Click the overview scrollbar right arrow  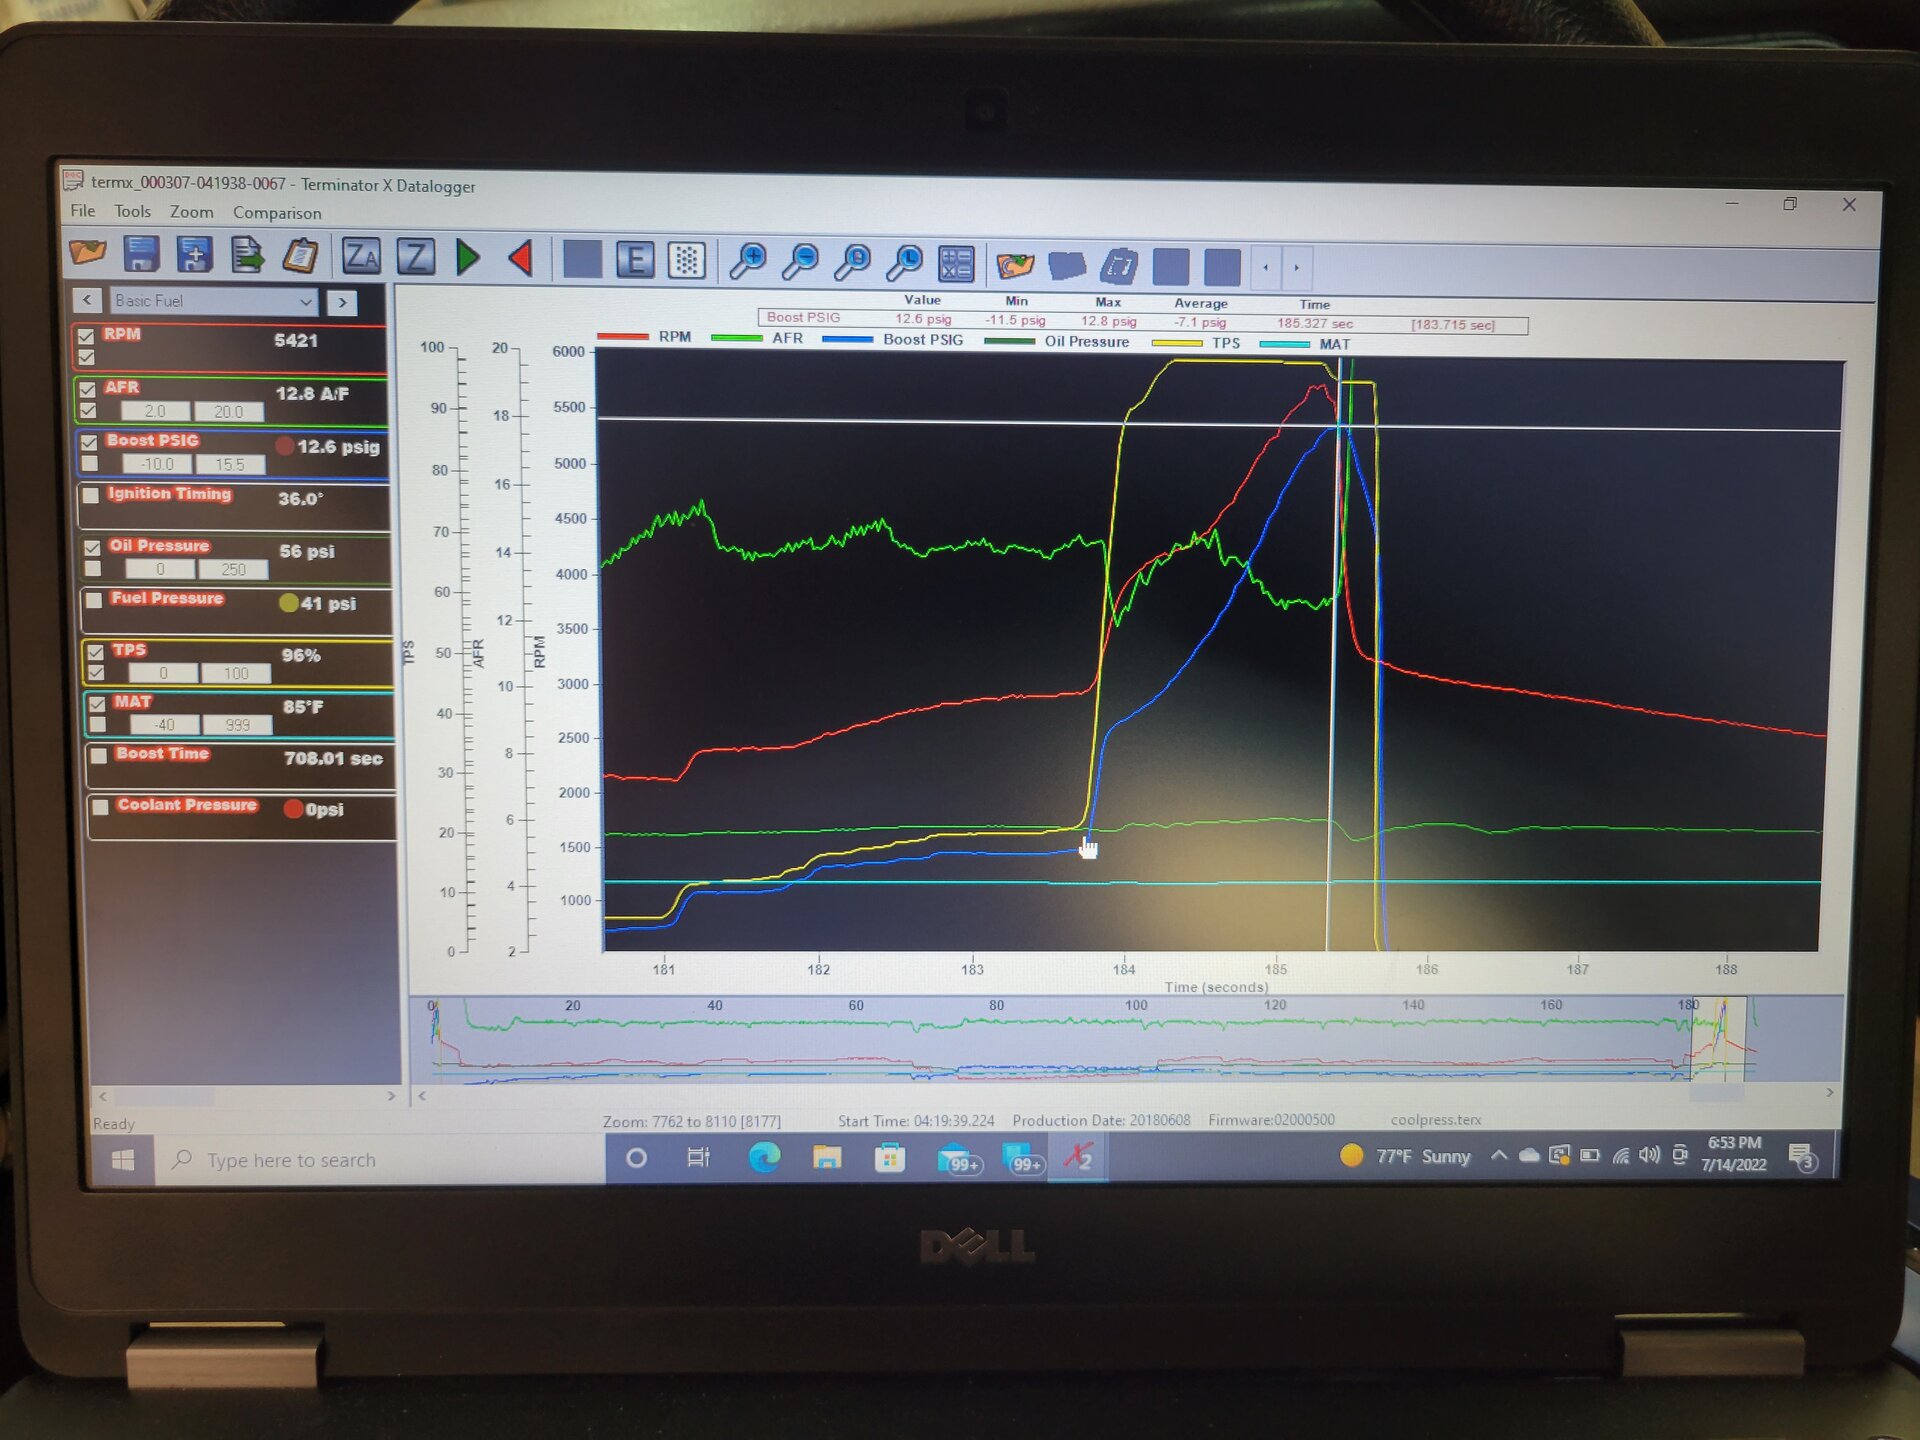pos(1830,1093)
